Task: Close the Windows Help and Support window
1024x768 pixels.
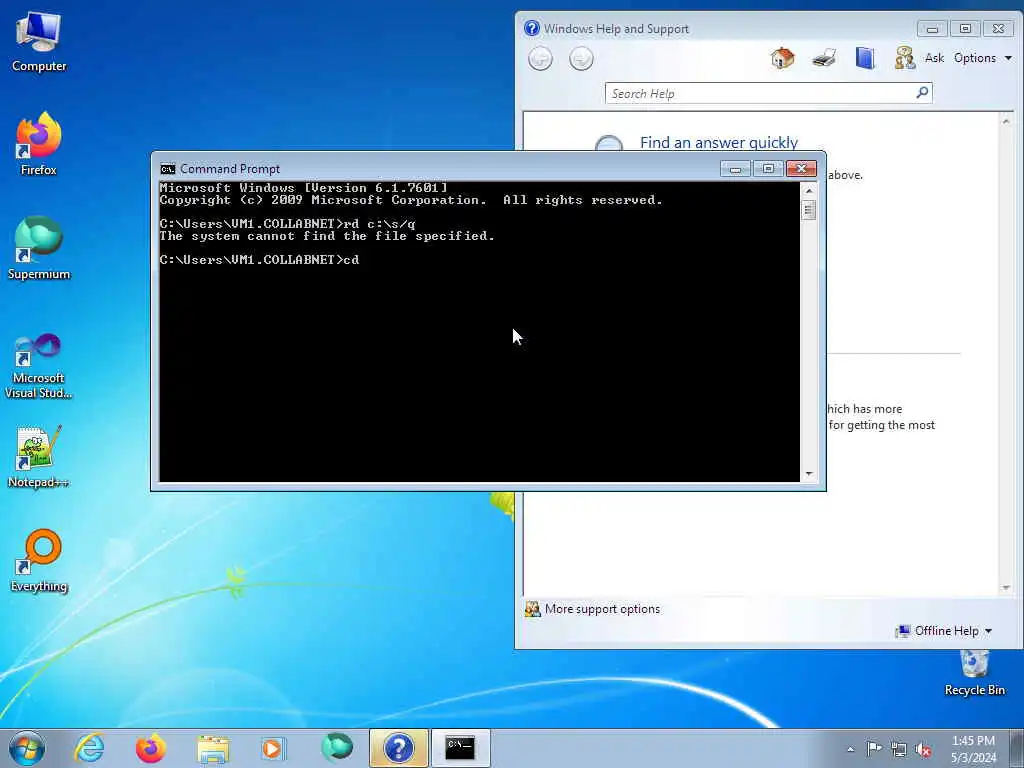Action: click(999, 29)
